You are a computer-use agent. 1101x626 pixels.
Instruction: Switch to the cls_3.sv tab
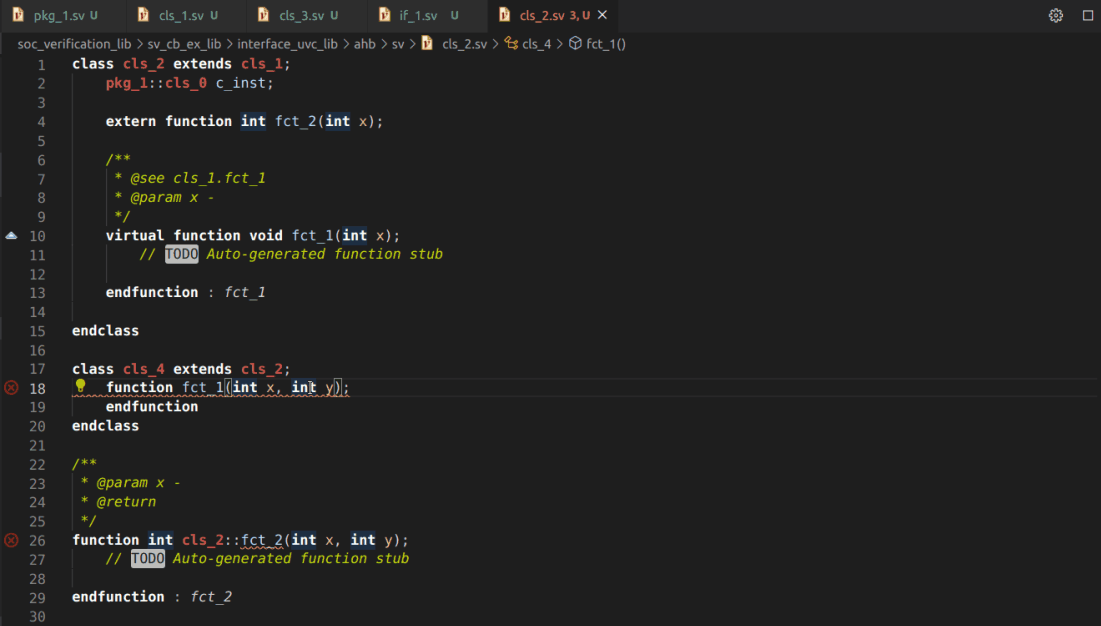[300, 15]
